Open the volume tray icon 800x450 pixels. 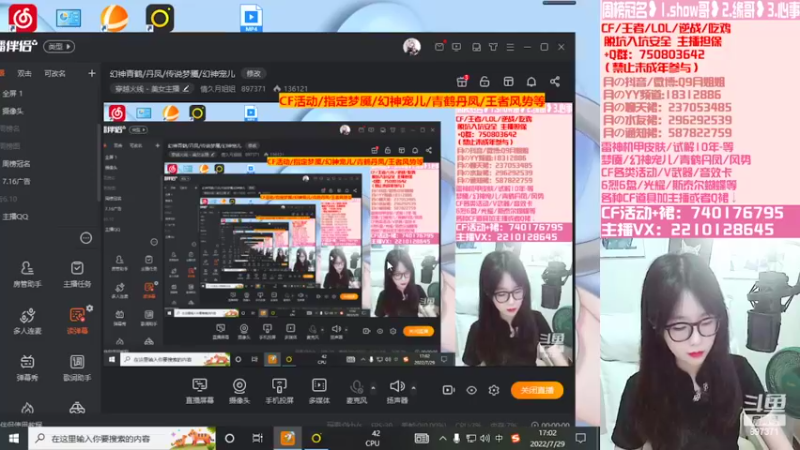click(x=485, y=438)
